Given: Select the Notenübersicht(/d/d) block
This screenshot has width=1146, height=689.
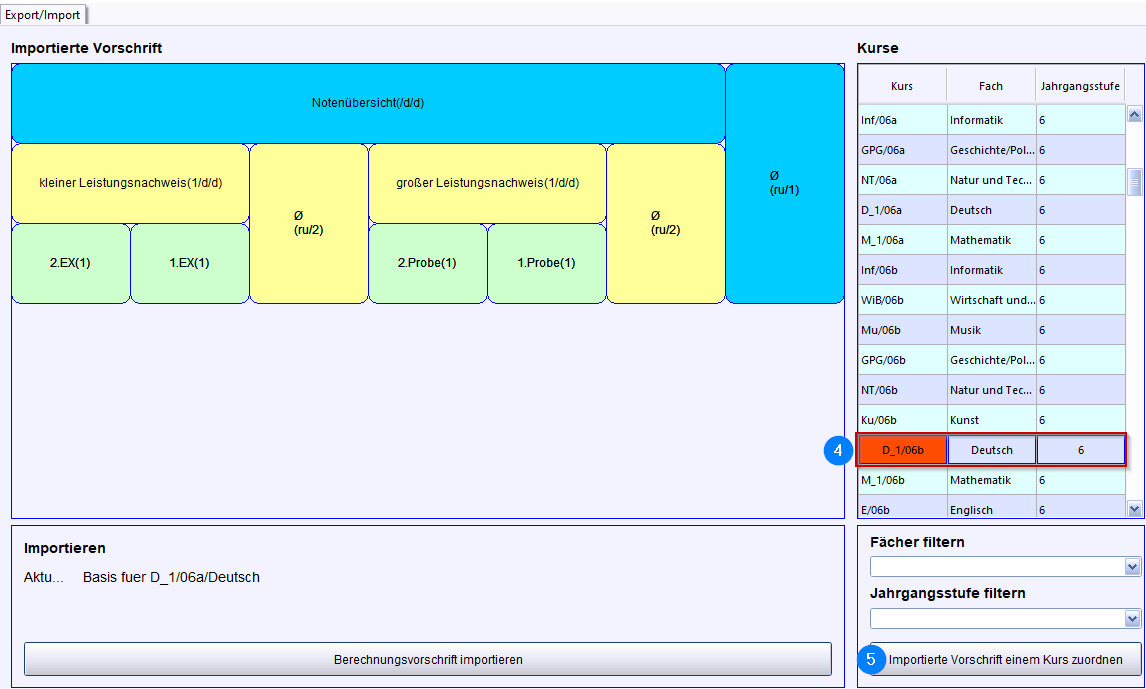Looking at the screenshot, I should click(368, 103).
